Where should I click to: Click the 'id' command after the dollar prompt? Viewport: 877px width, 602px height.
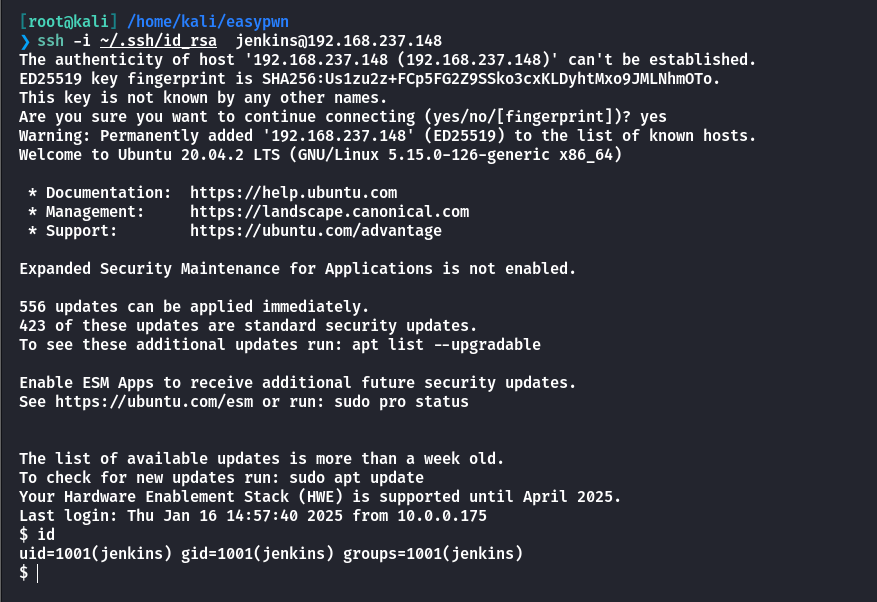click(46, 534)
